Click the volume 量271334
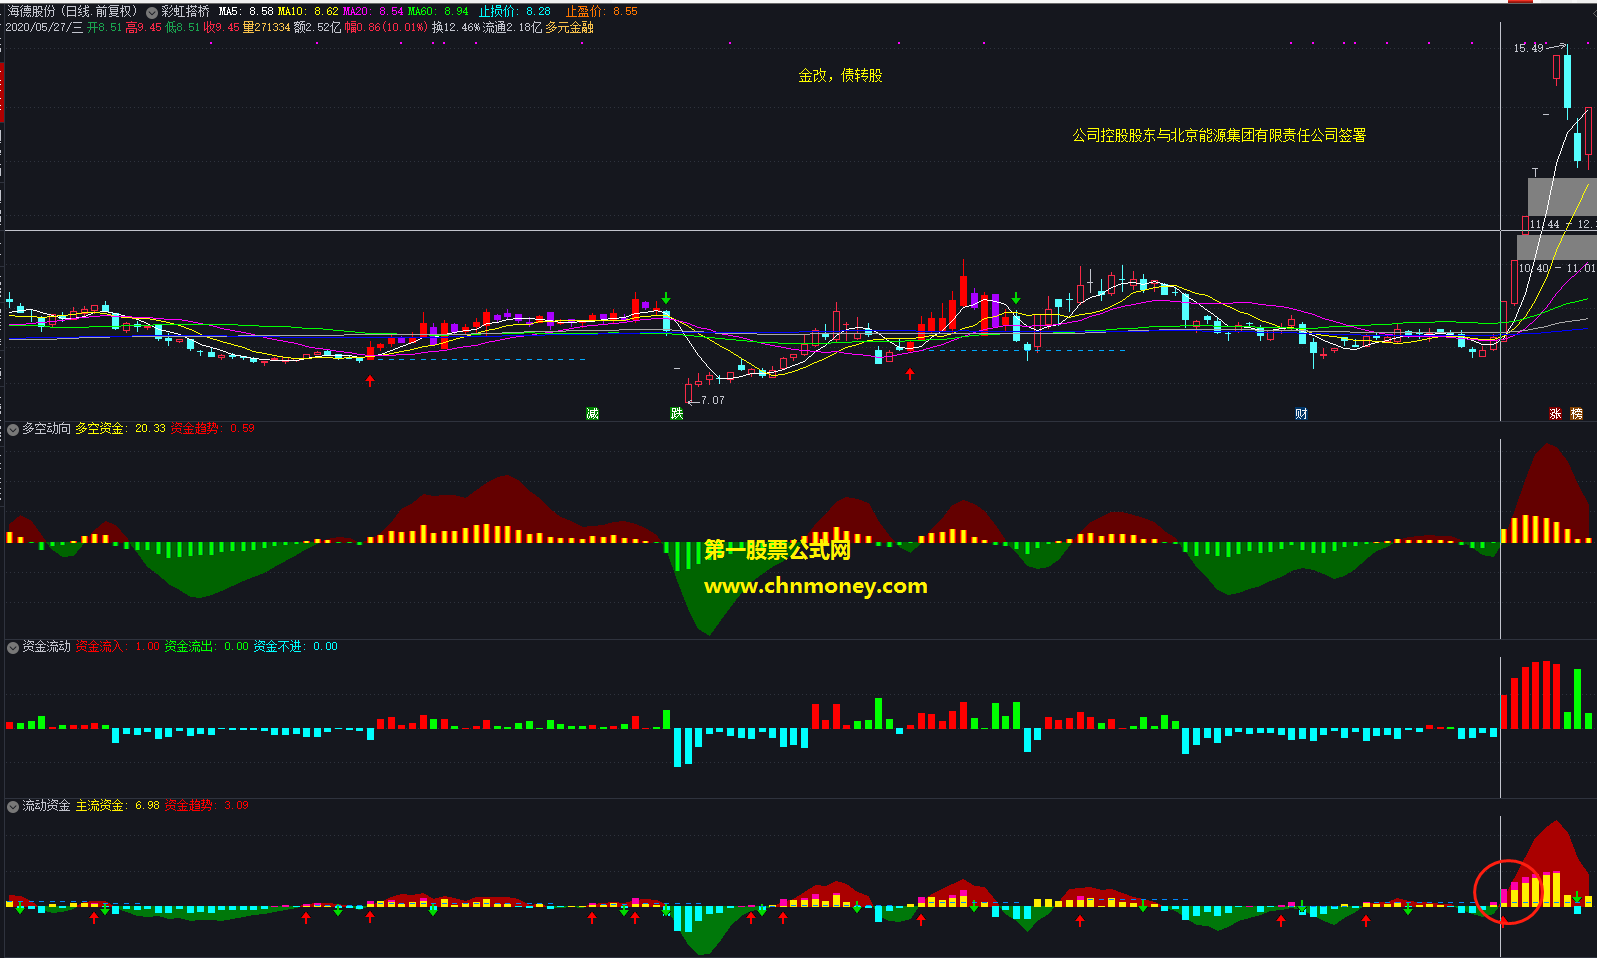Image resolution: width=1597 pixels, height=958 pixels. [x=266, y=27]
